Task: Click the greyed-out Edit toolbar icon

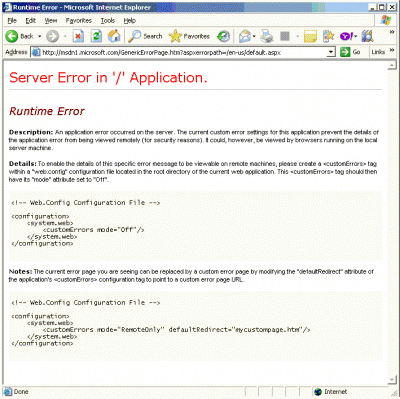Action: pos(284,36)
